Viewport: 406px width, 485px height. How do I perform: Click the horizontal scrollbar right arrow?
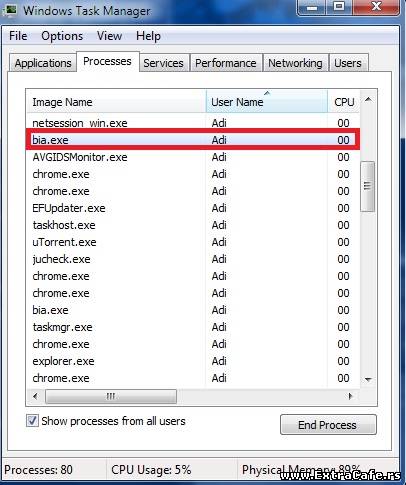click(x=350, y=396)
